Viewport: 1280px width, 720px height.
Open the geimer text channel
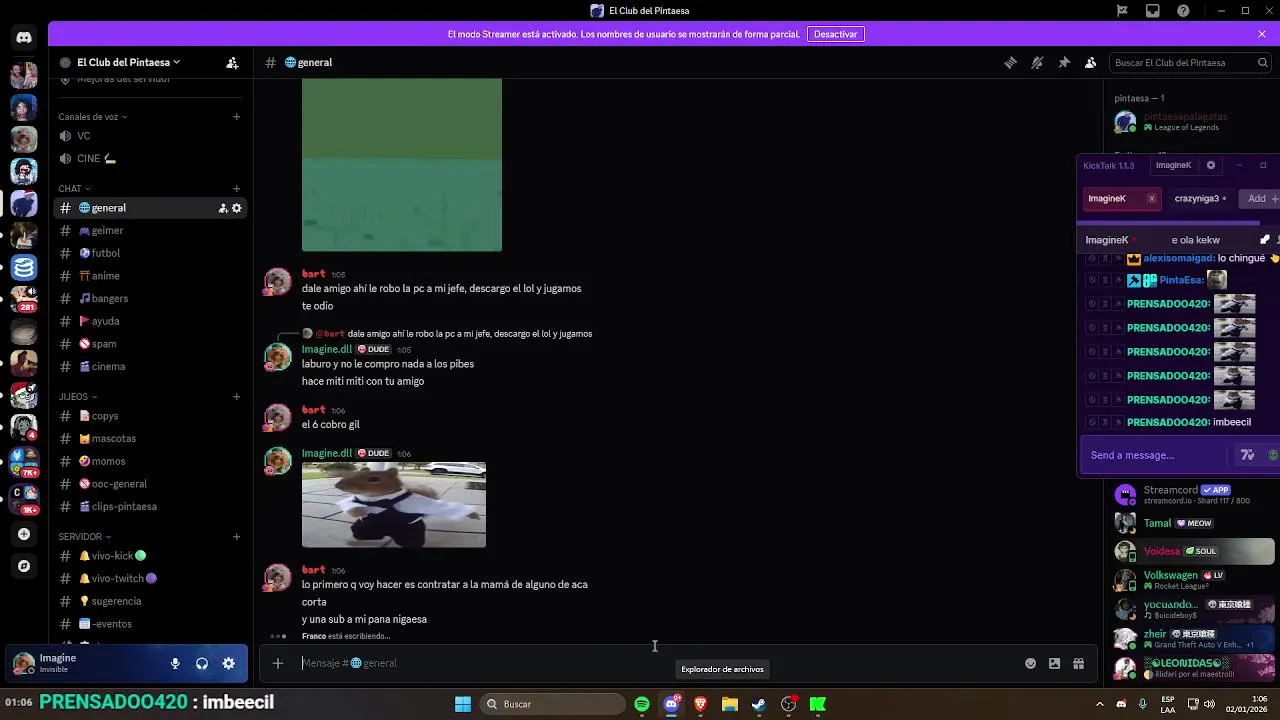[x=150, y=230]
